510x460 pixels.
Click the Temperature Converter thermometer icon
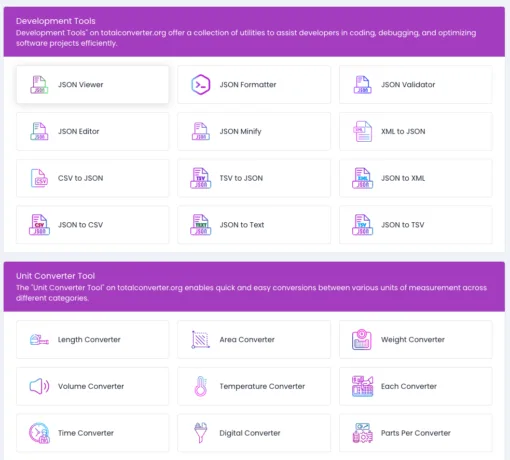[x=201, y=386]
